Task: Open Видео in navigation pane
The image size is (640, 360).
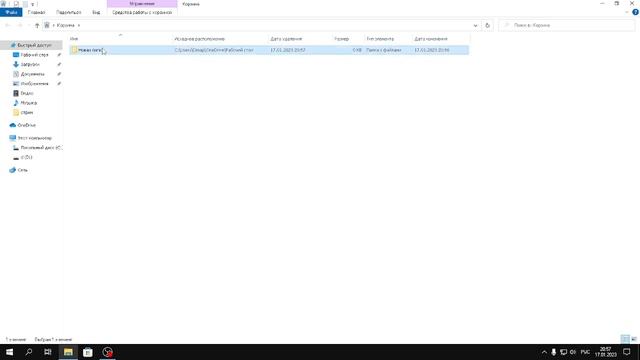Action: click(27, 93)
